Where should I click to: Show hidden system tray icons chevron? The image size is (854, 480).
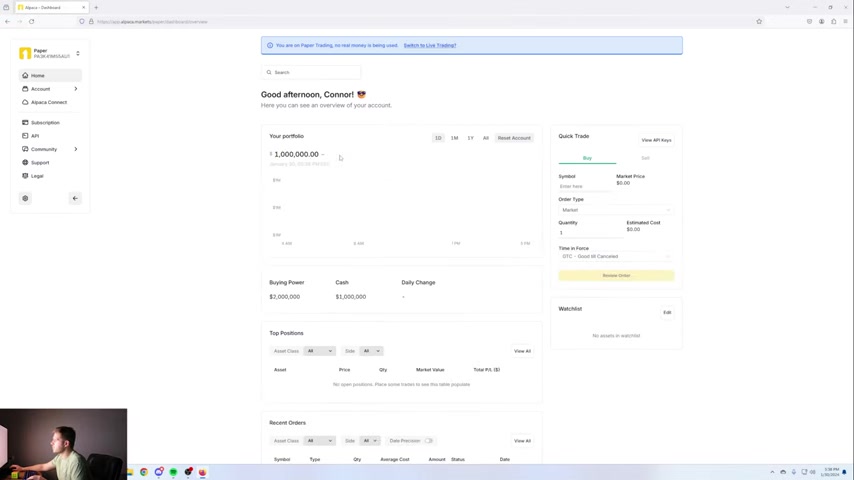click(772, 472)
